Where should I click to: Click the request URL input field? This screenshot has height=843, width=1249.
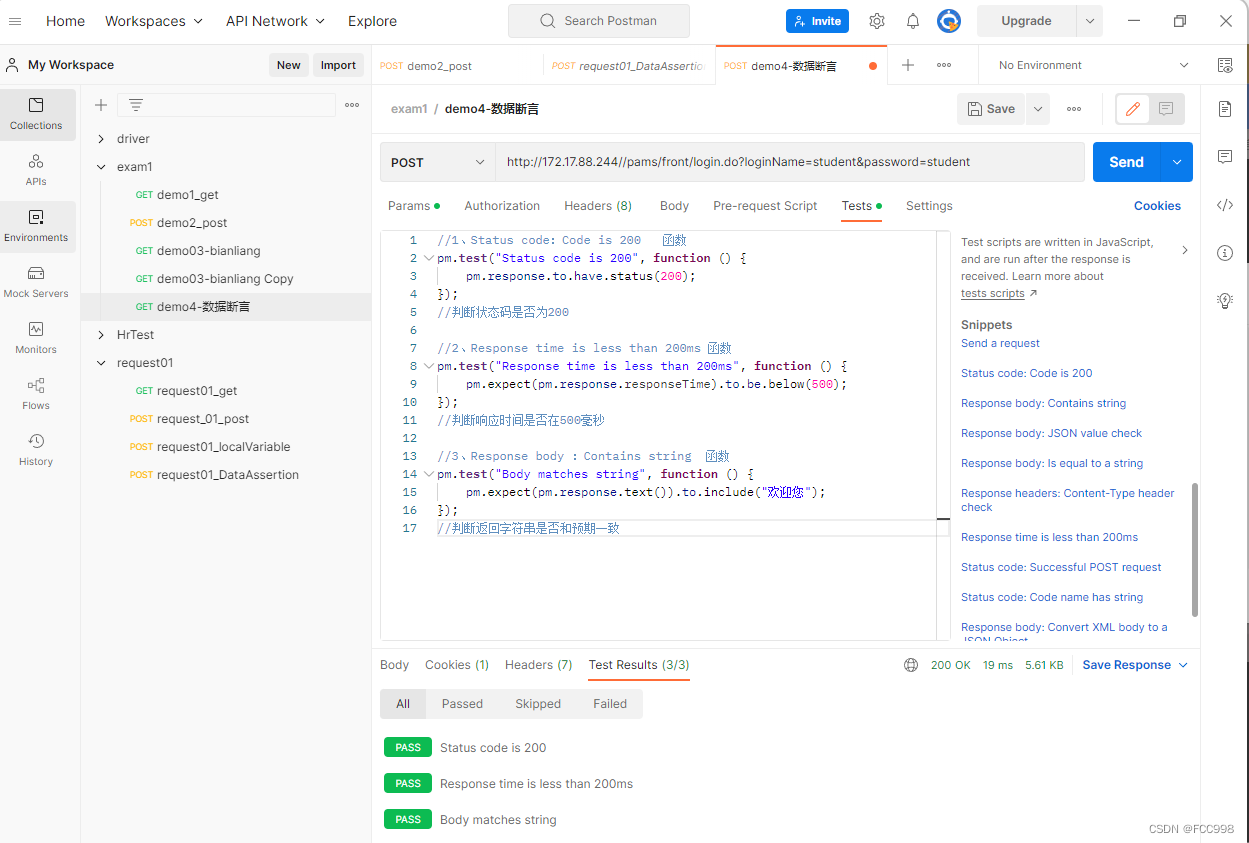[x=790, y=162]
